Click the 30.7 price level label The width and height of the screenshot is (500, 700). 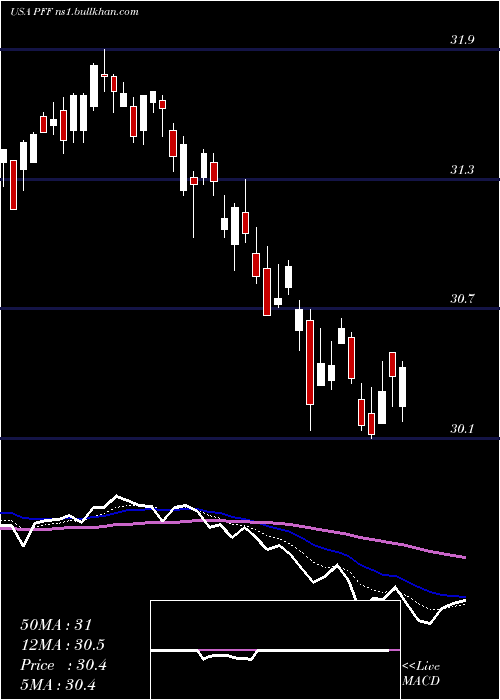coord(462,299)
